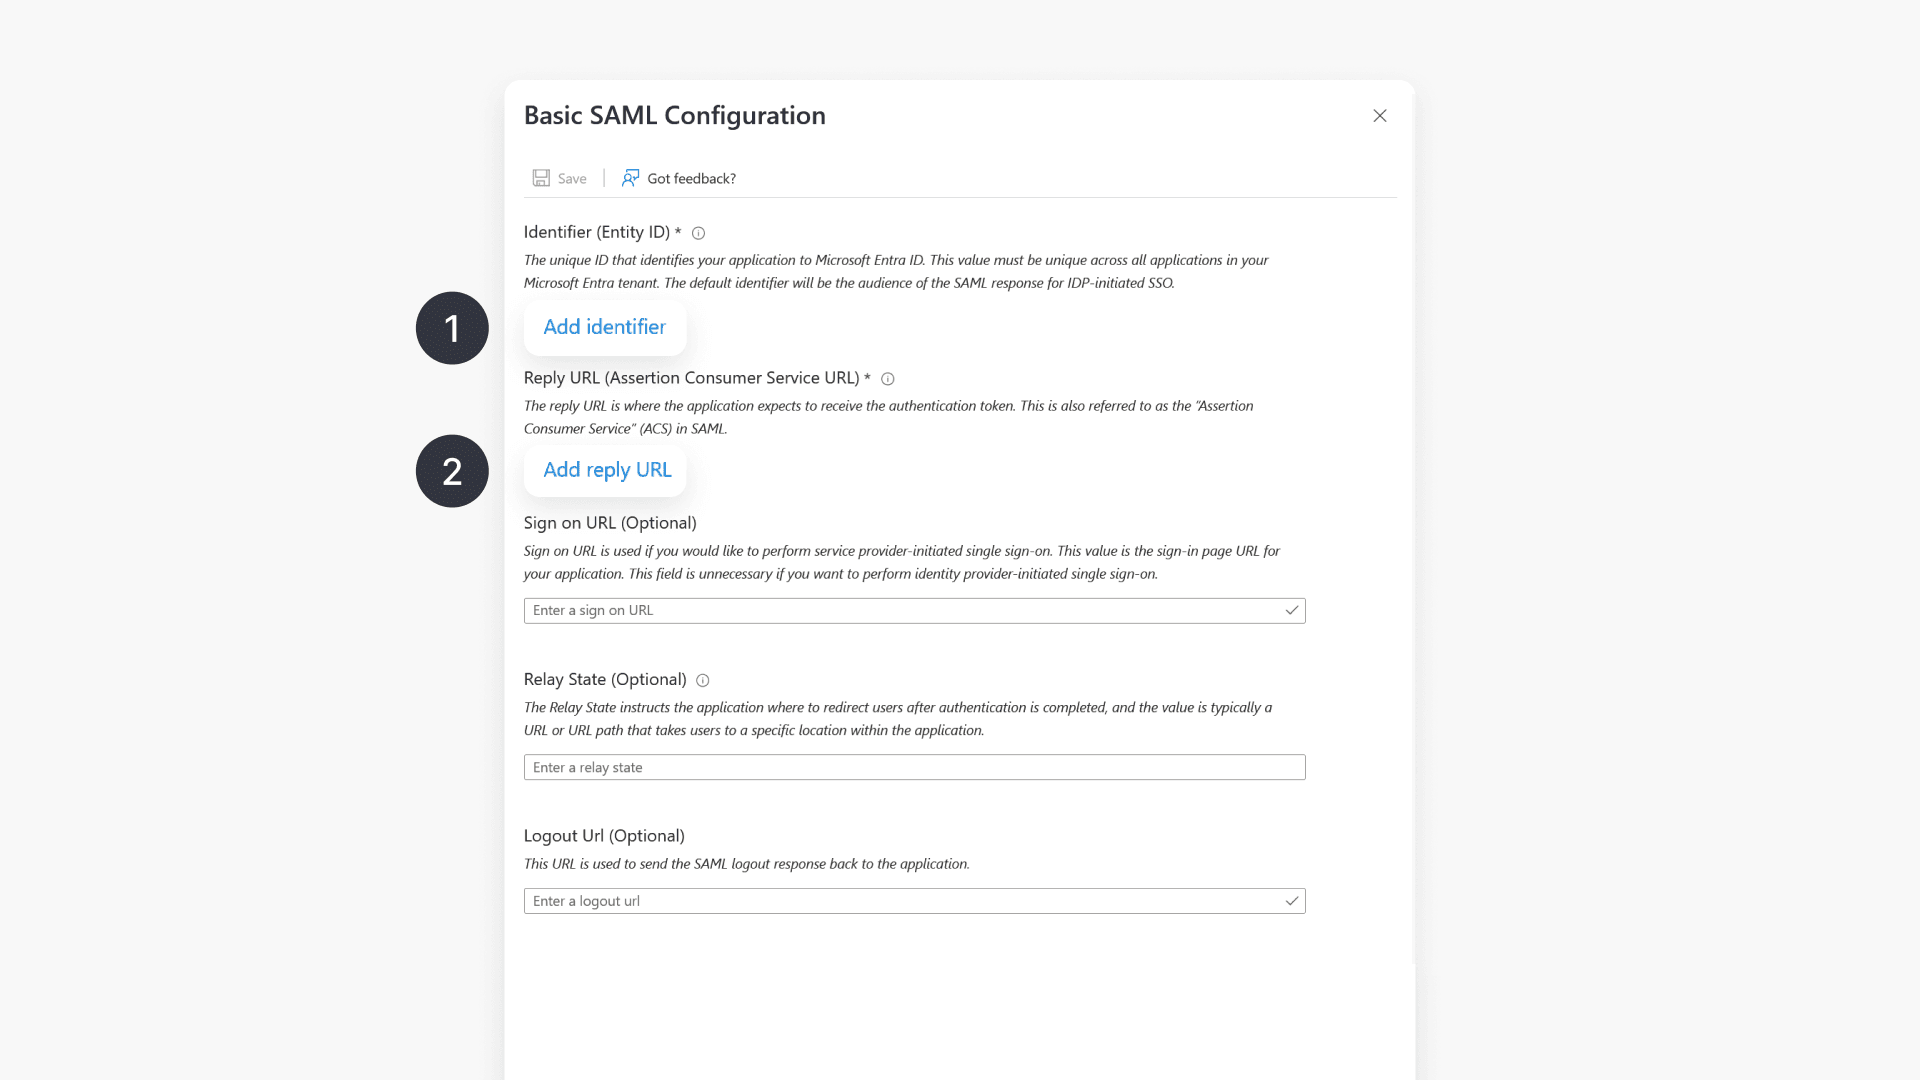Focus the Enter a relay state field
The width and height of the screenshot is (1920, 1080).
[x=900, y=767]
